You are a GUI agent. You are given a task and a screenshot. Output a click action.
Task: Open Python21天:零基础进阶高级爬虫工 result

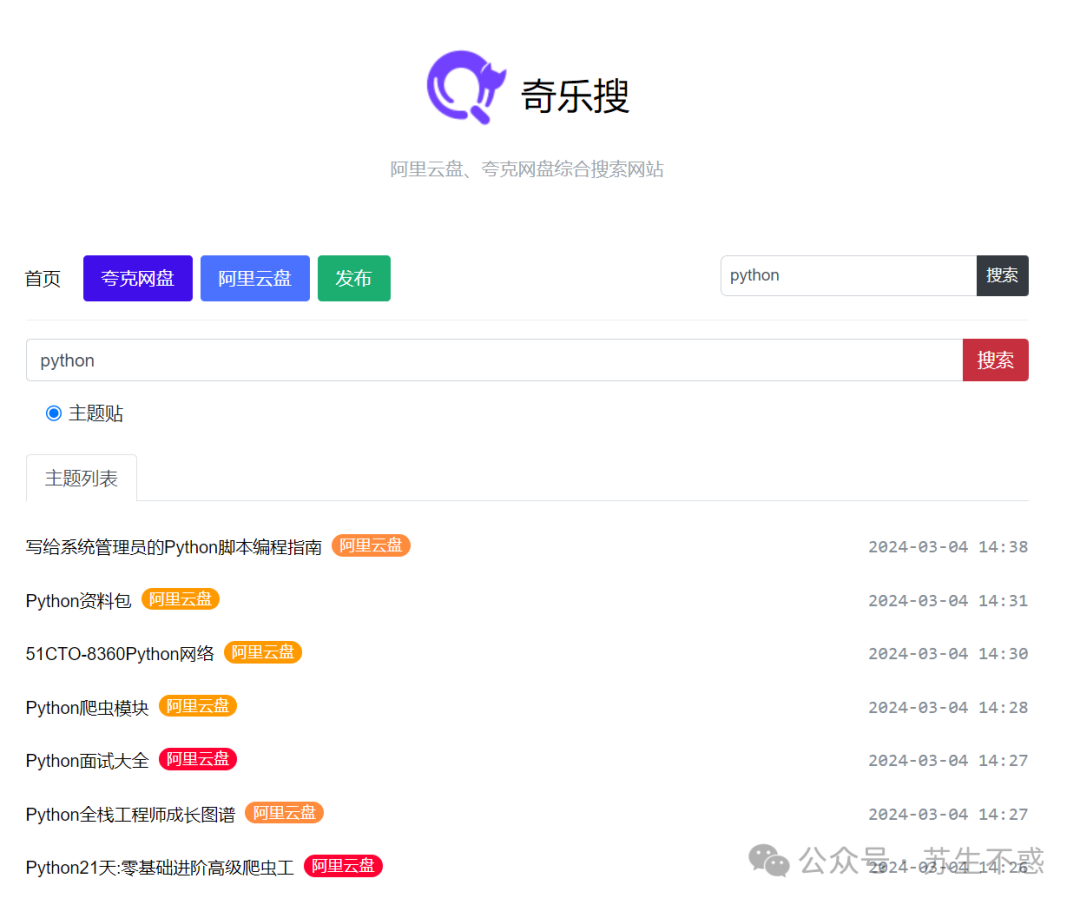[160, 868]
